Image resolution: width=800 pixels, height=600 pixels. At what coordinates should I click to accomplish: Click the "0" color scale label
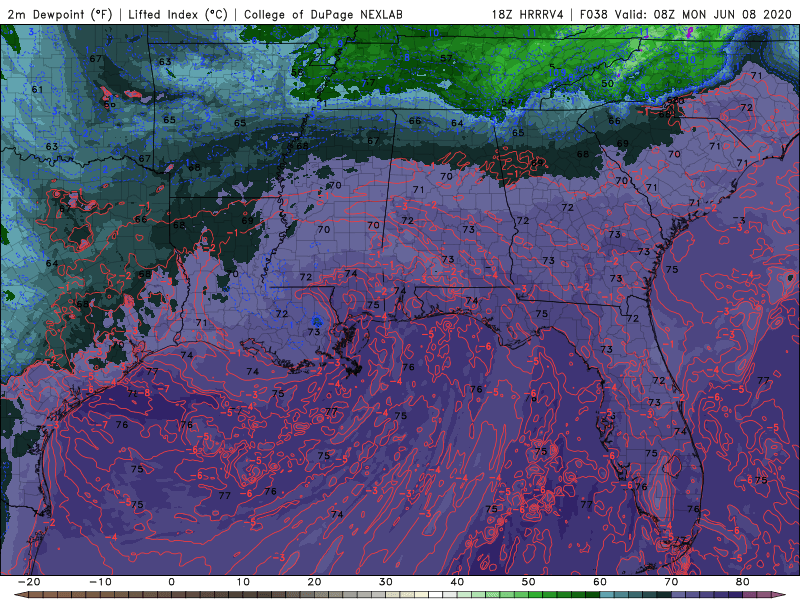pyautogui.click(x=171, y=582)
